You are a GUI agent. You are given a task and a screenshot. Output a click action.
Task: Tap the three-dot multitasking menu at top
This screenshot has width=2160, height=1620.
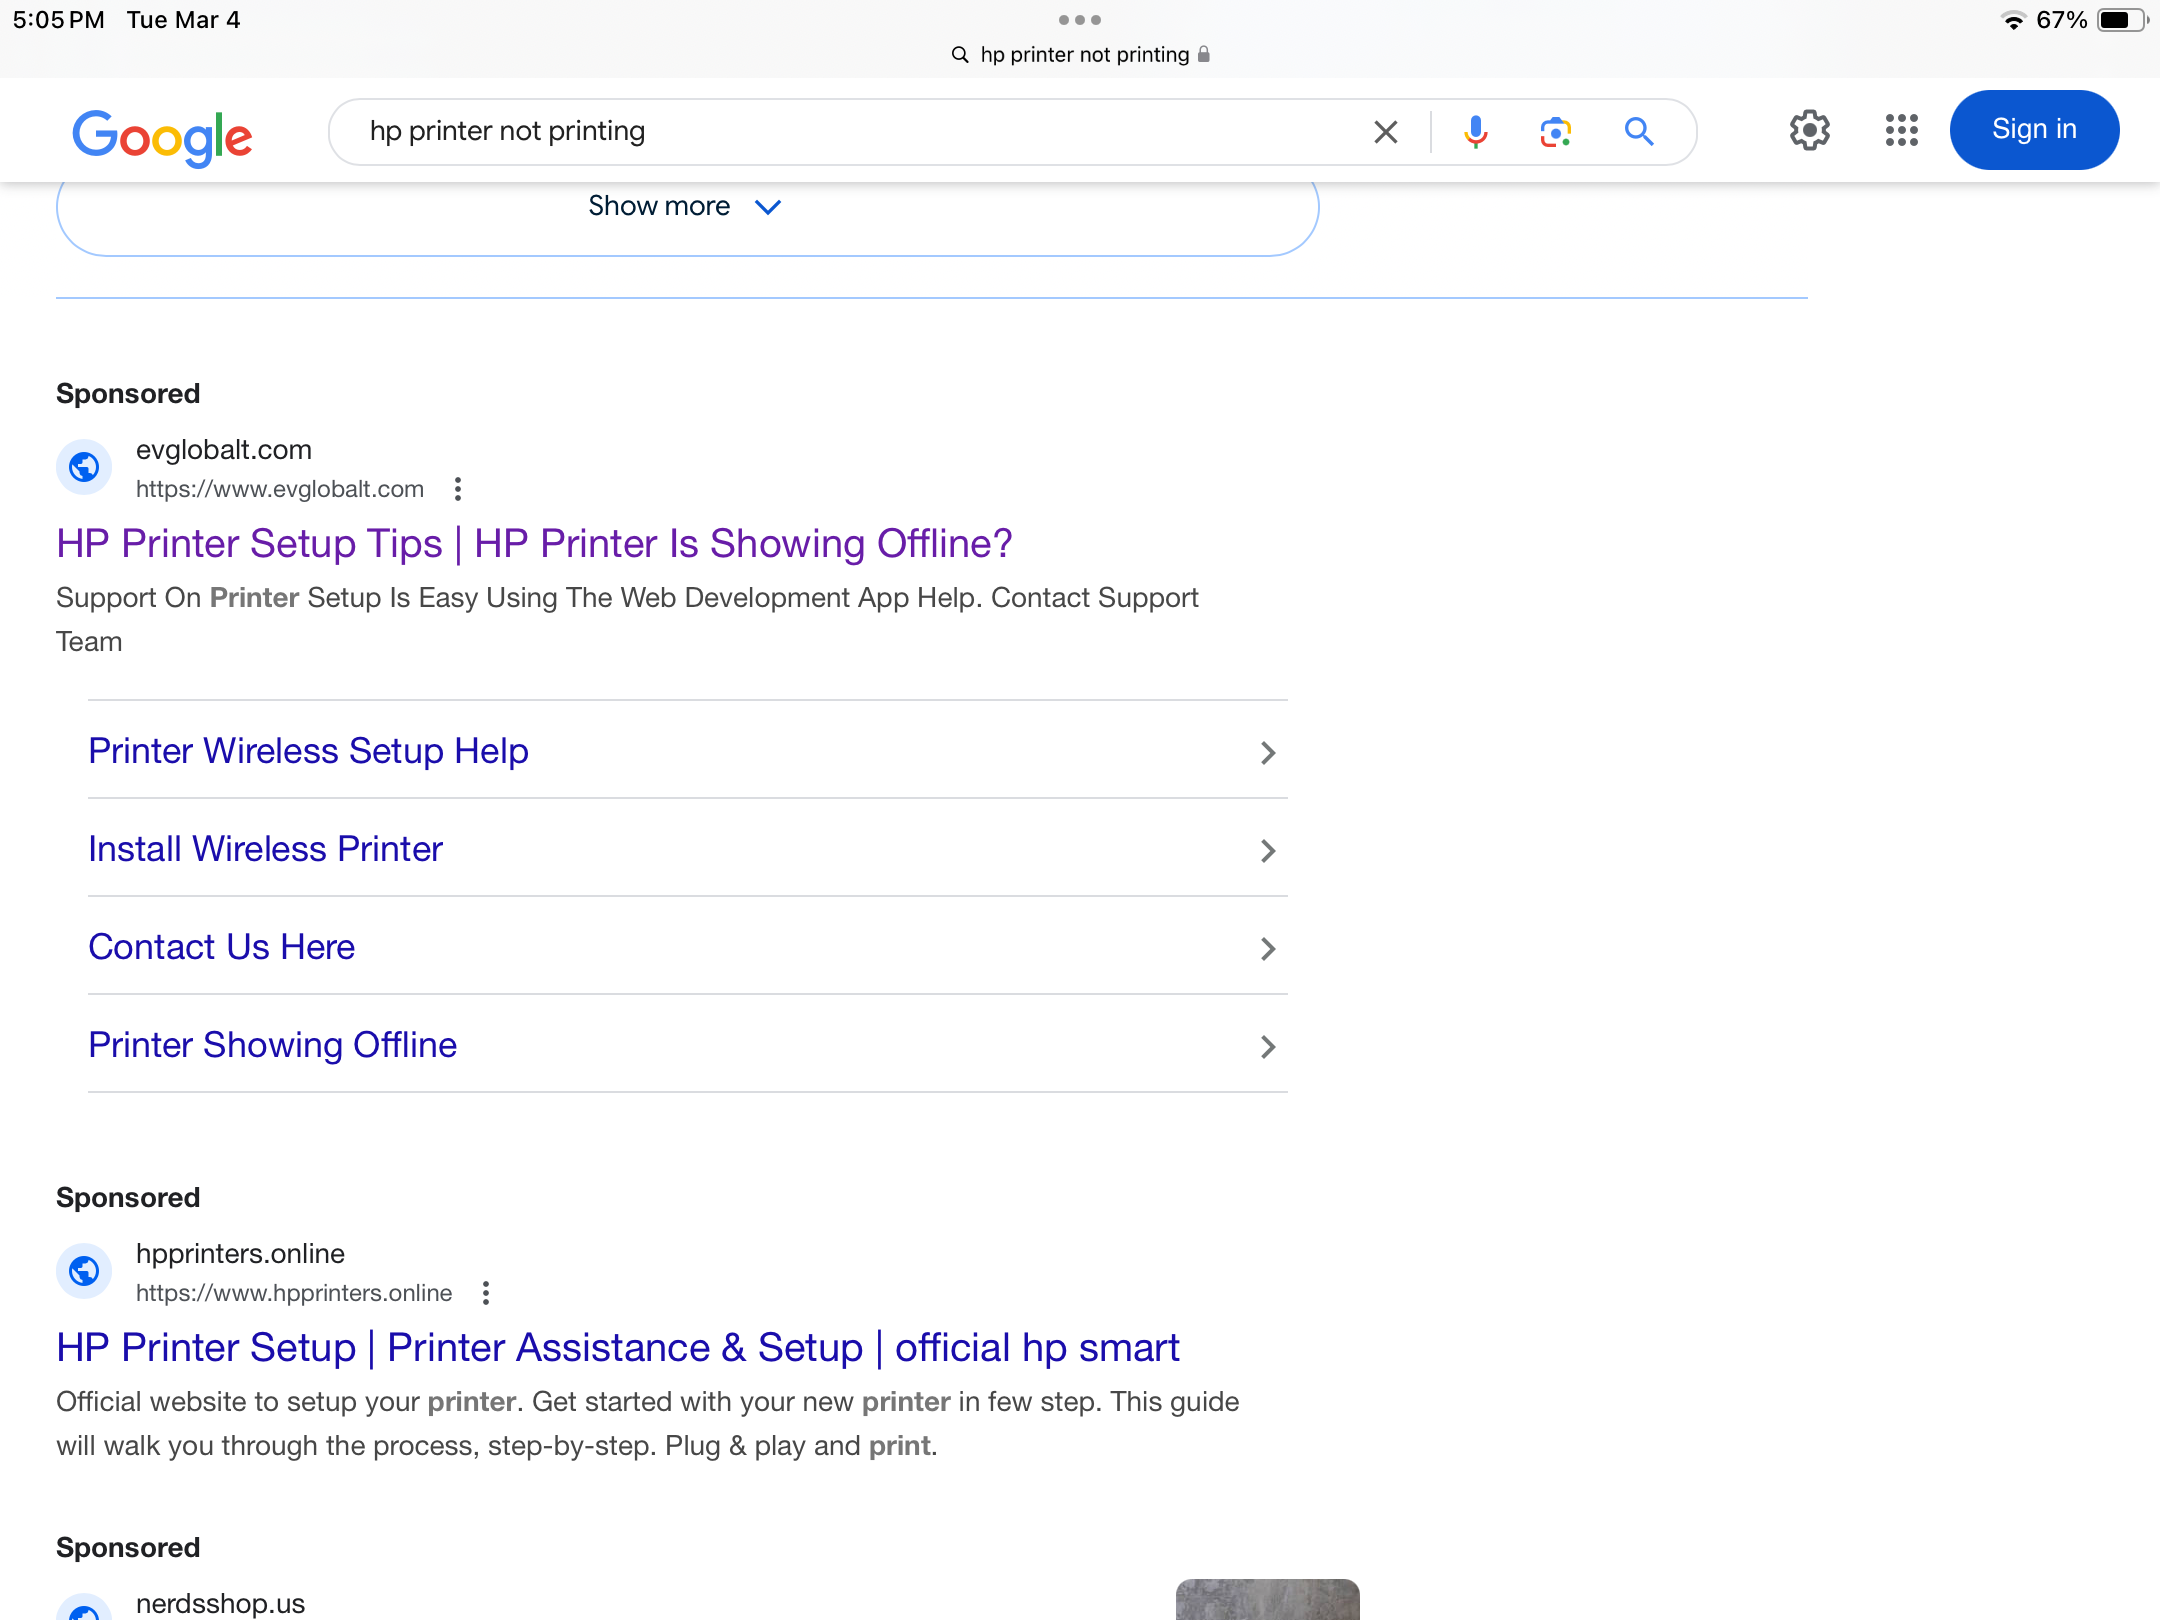click(x=1080, y=20)
